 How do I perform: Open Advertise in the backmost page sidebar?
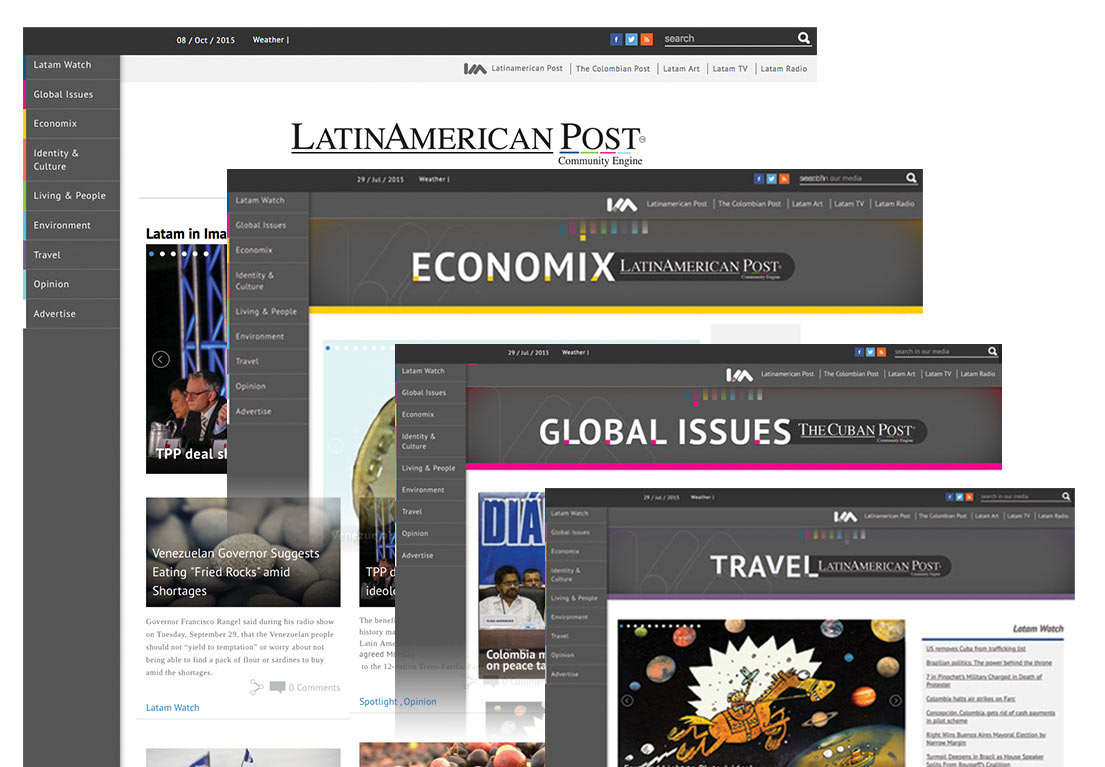coord(72,314)
